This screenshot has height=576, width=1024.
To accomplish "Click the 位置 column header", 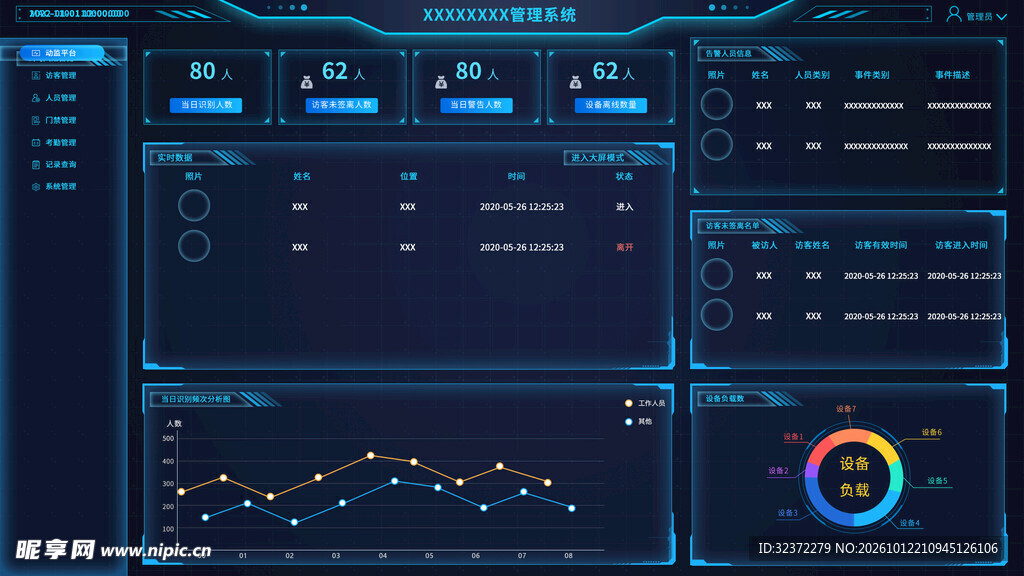I will (x=409, y=176).
